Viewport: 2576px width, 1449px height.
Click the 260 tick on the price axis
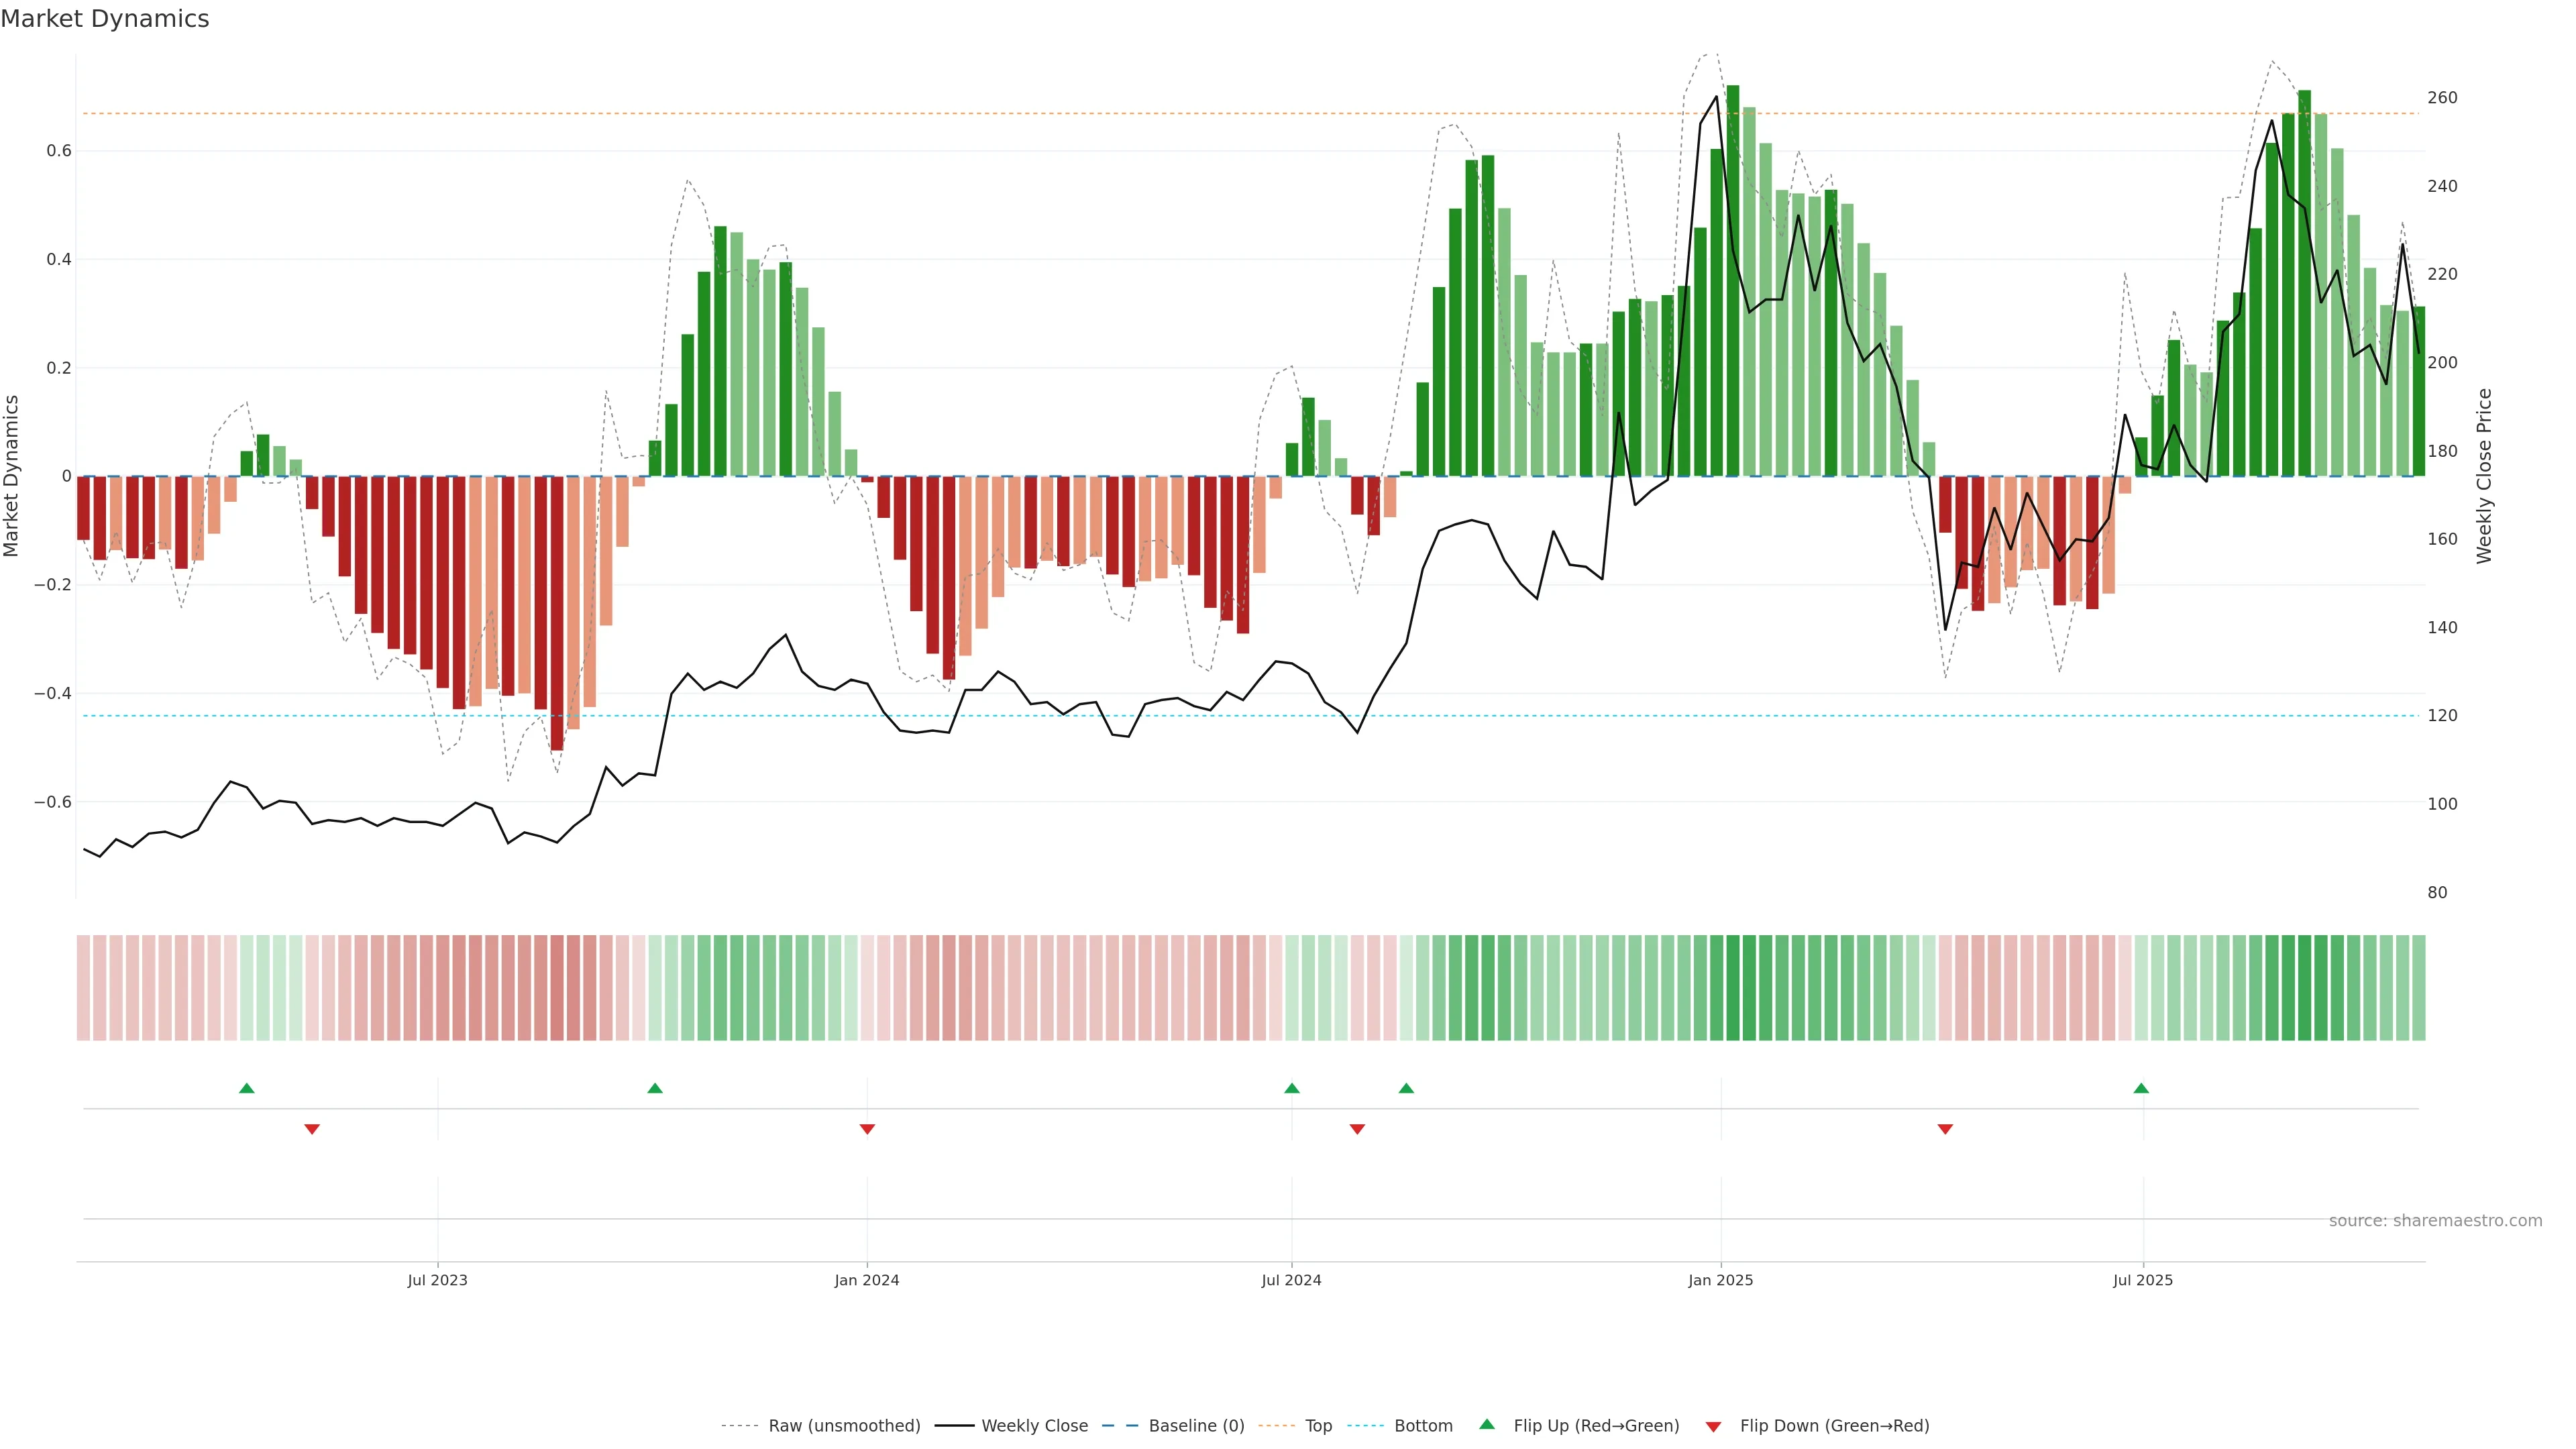pos(2442,98)
